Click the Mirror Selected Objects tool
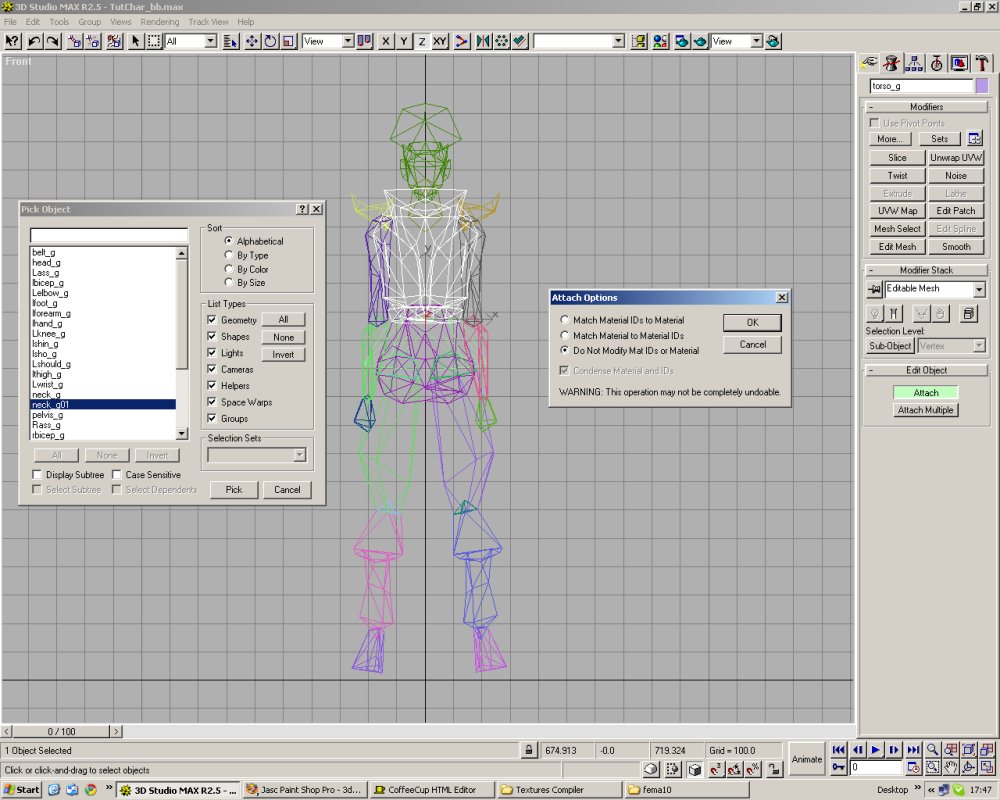This screenshot has height=800, width=1000. [483, 41]
